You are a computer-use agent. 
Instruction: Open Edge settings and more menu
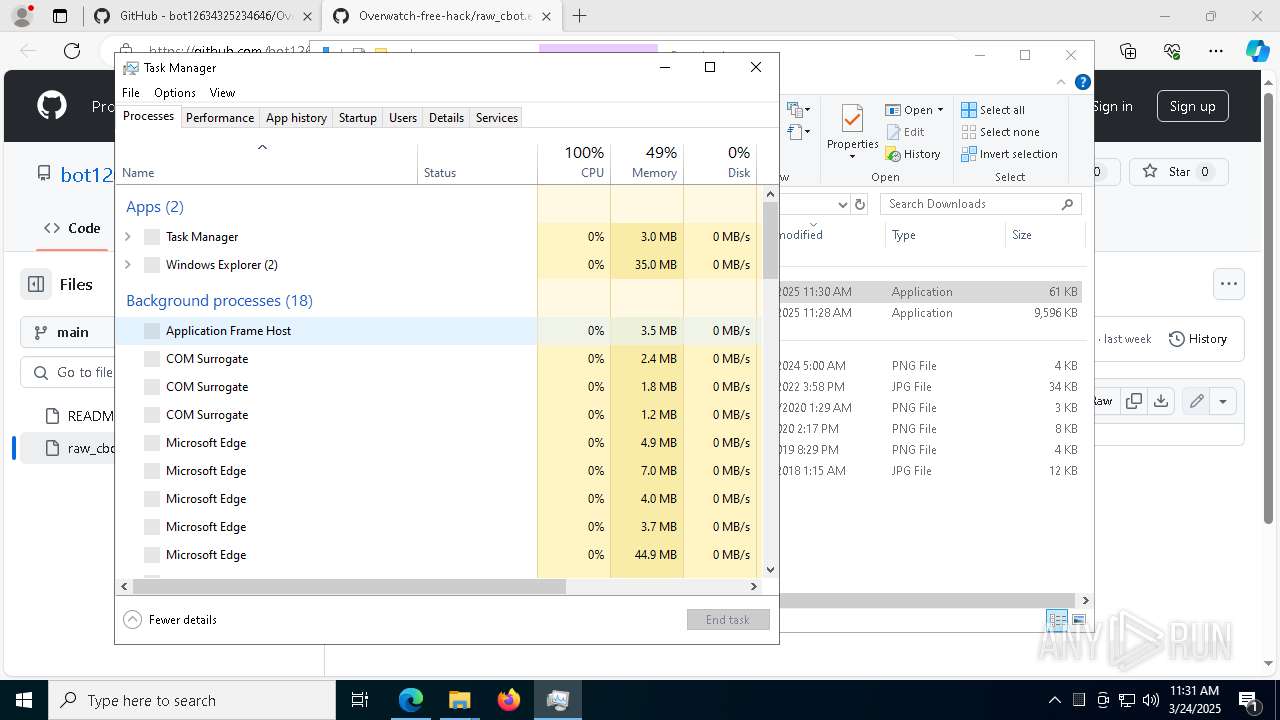click(1216, 51)
